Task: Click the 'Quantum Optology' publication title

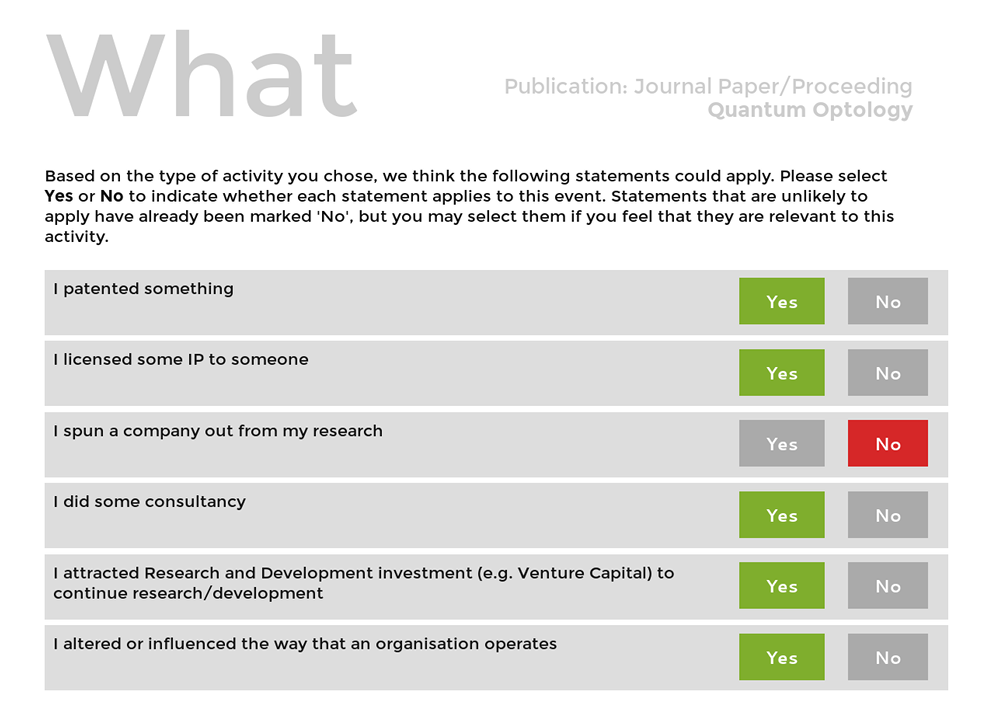Action: click(x=810, y=110)
